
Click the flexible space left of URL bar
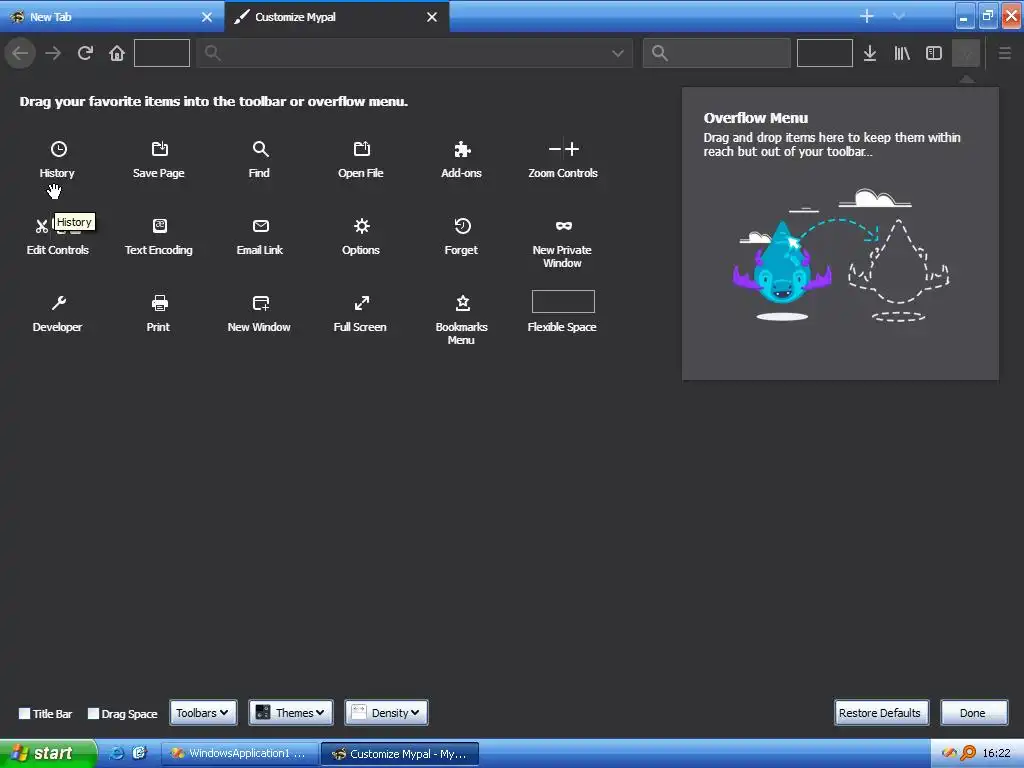pos(162,53)
